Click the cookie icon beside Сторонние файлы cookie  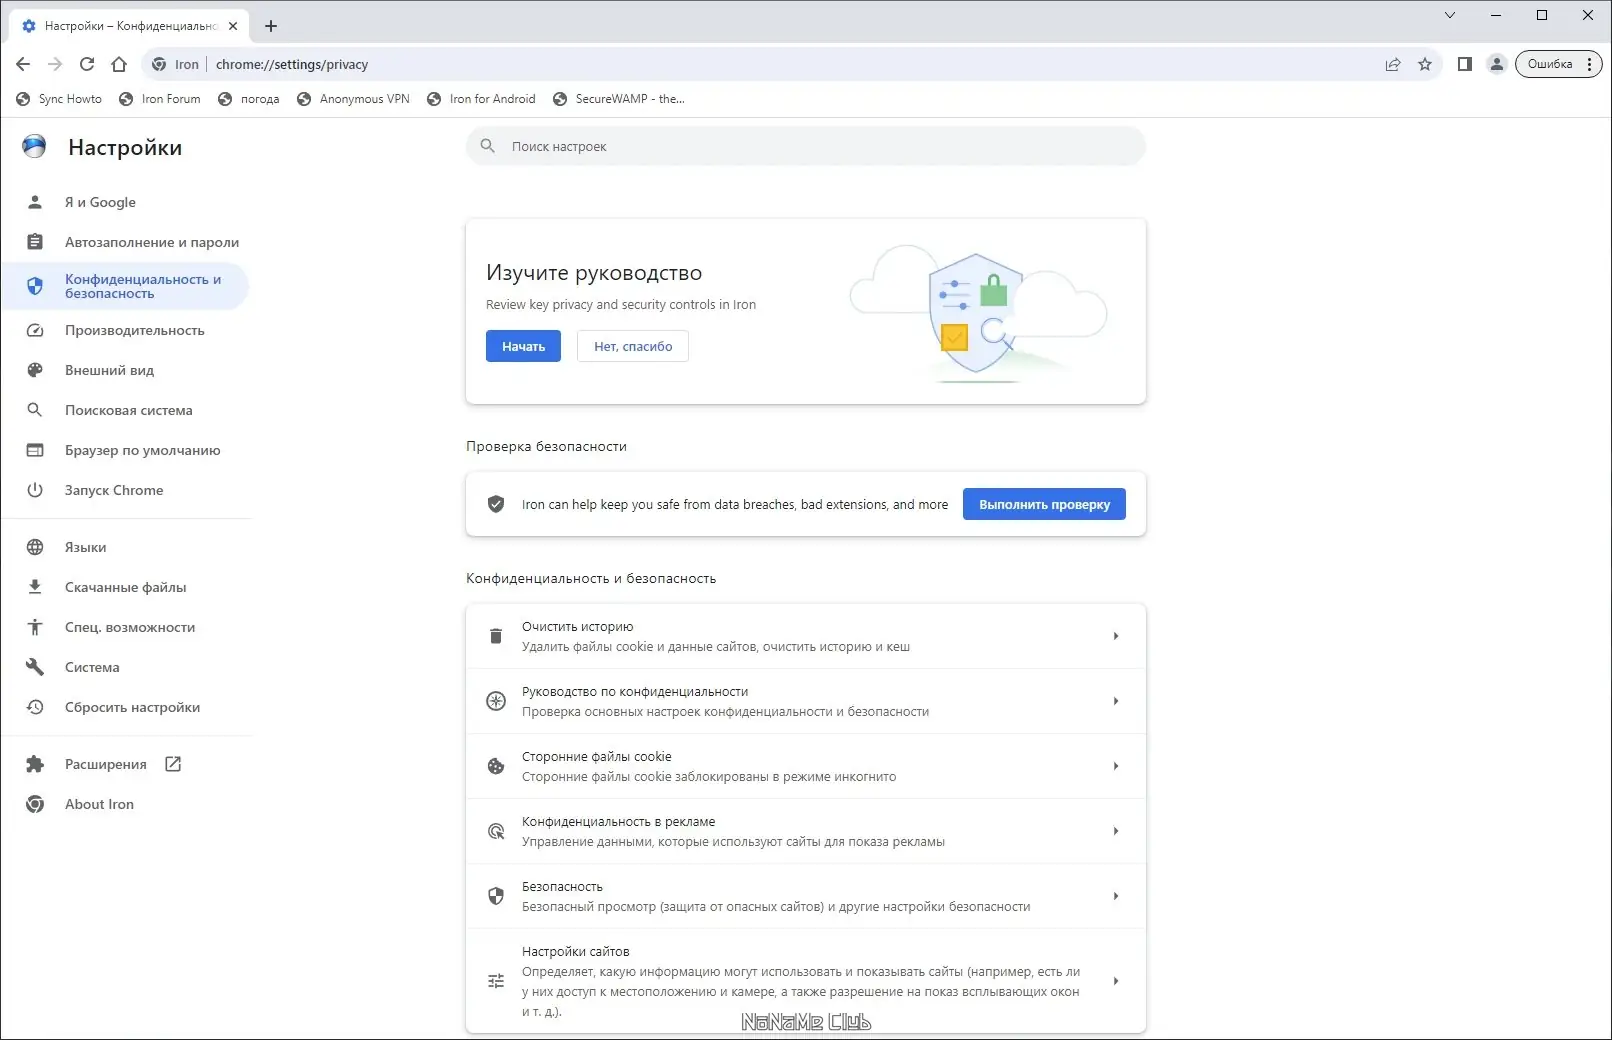pyautogui.click(x=496, y=766)
